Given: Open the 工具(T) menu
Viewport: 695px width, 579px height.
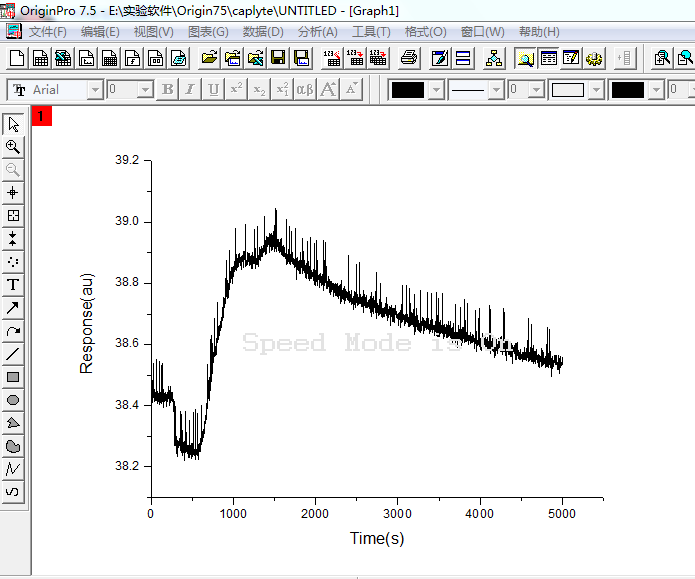Looking at the screenshot, I should click(x=371, y=32).
